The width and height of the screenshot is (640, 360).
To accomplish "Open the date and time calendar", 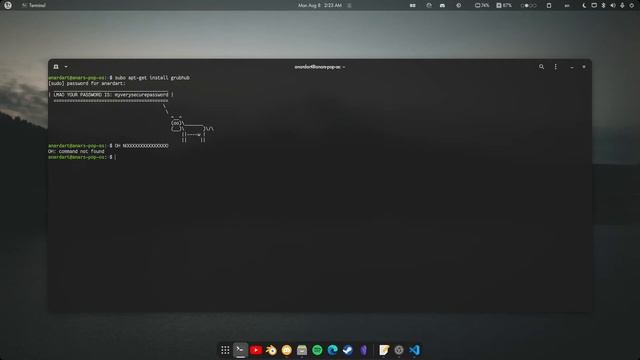I will click(320, 5).
